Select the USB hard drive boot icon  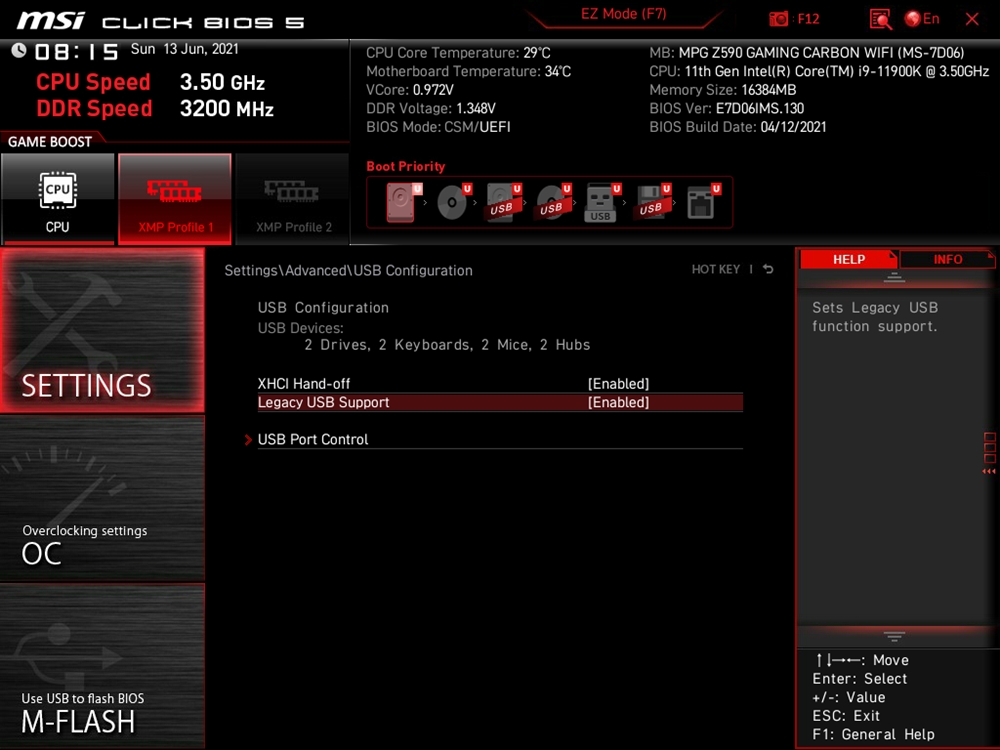point(503,202)
